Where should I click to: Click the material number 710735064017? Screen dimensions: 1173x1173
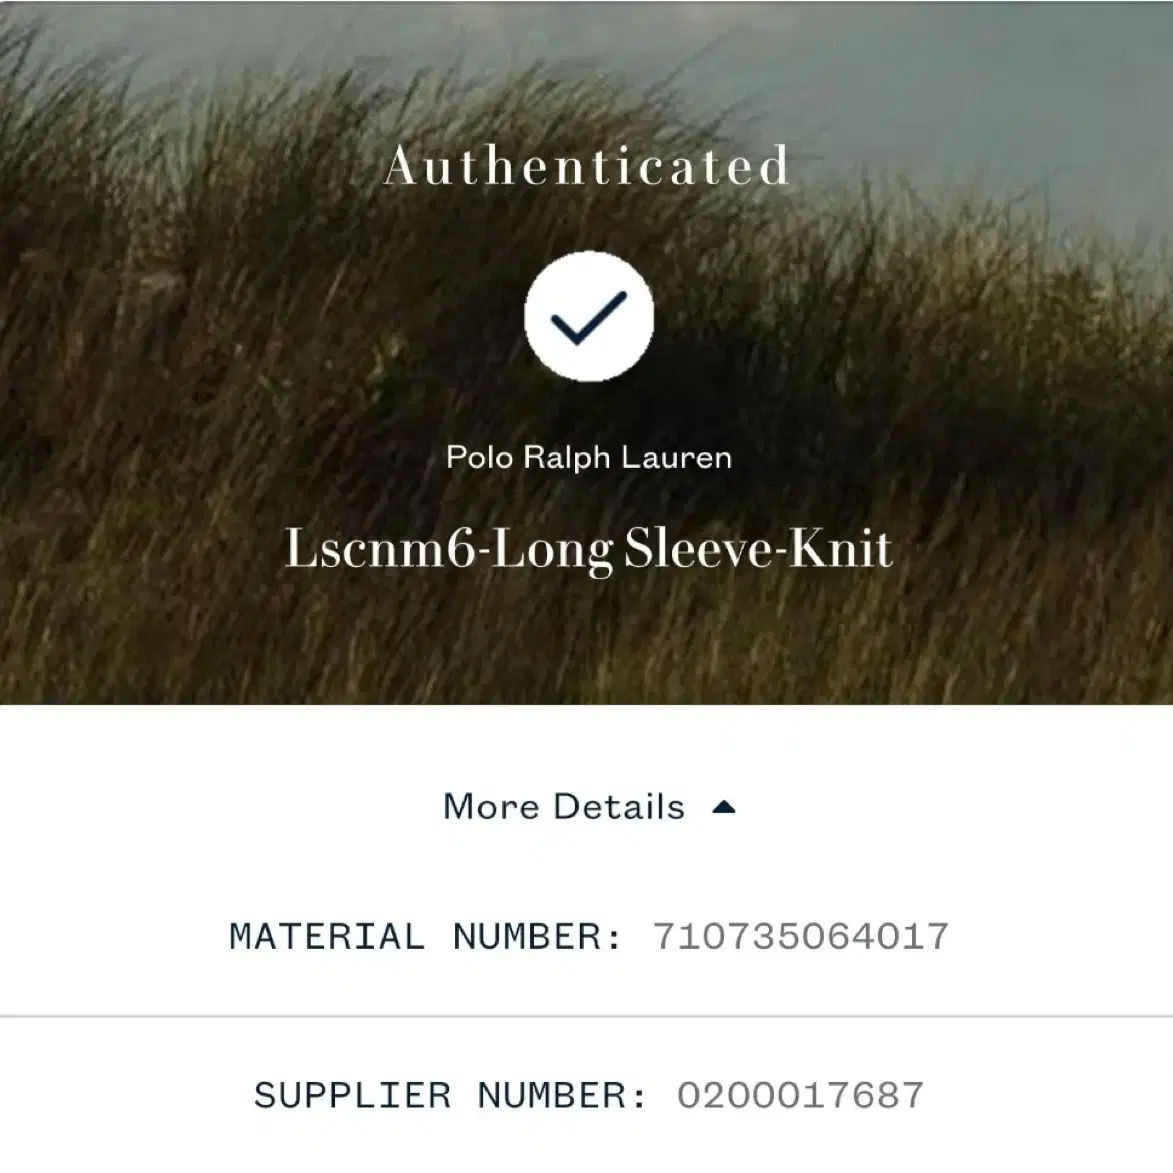pyautogui.click(x=801, y=937)
